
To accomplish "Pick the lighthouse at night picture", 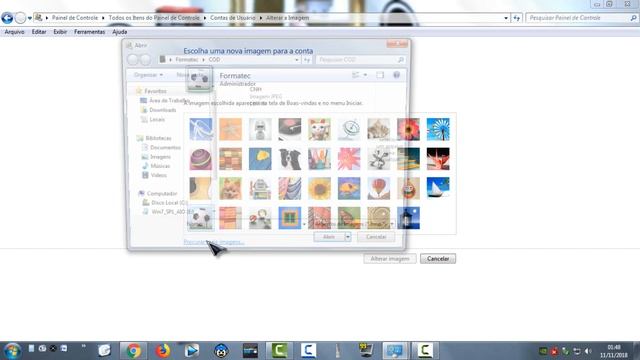I will 408,218.
